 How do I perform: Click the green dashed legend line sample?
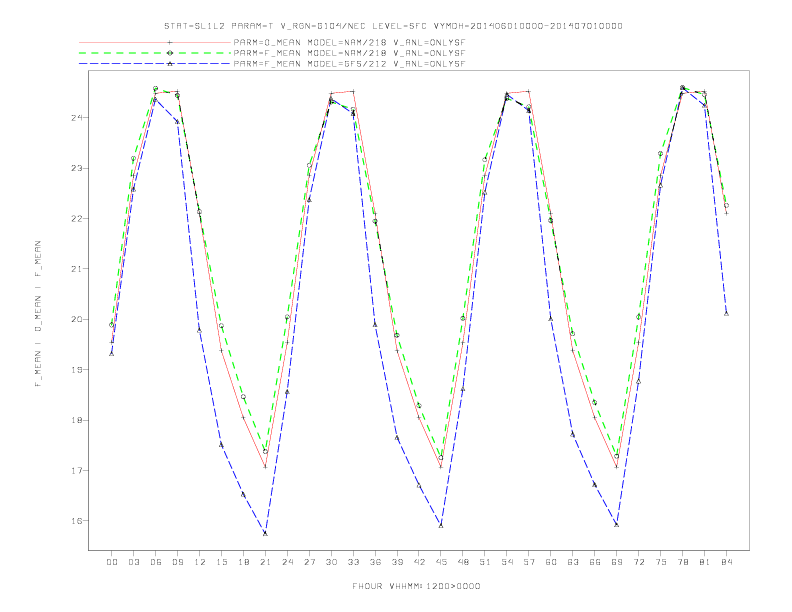155,53
